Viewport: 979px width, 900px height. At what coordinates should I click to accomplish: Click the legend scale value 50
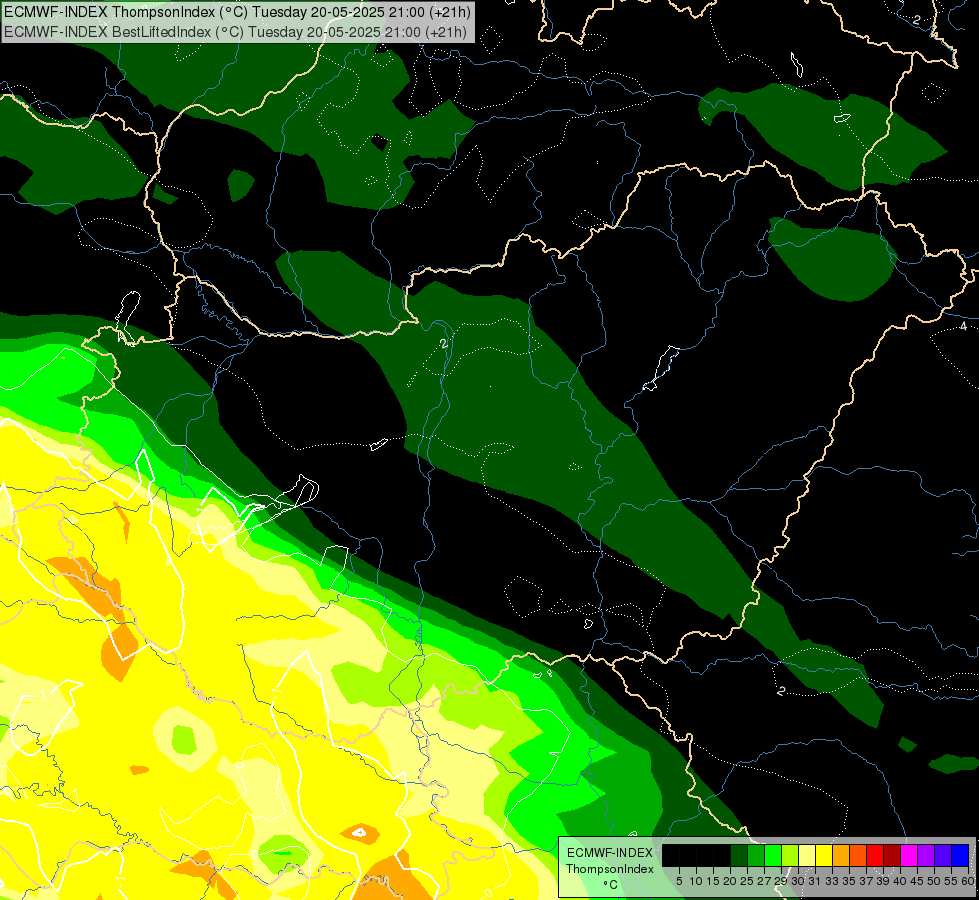pyautogui.click(x=933, y=881)
